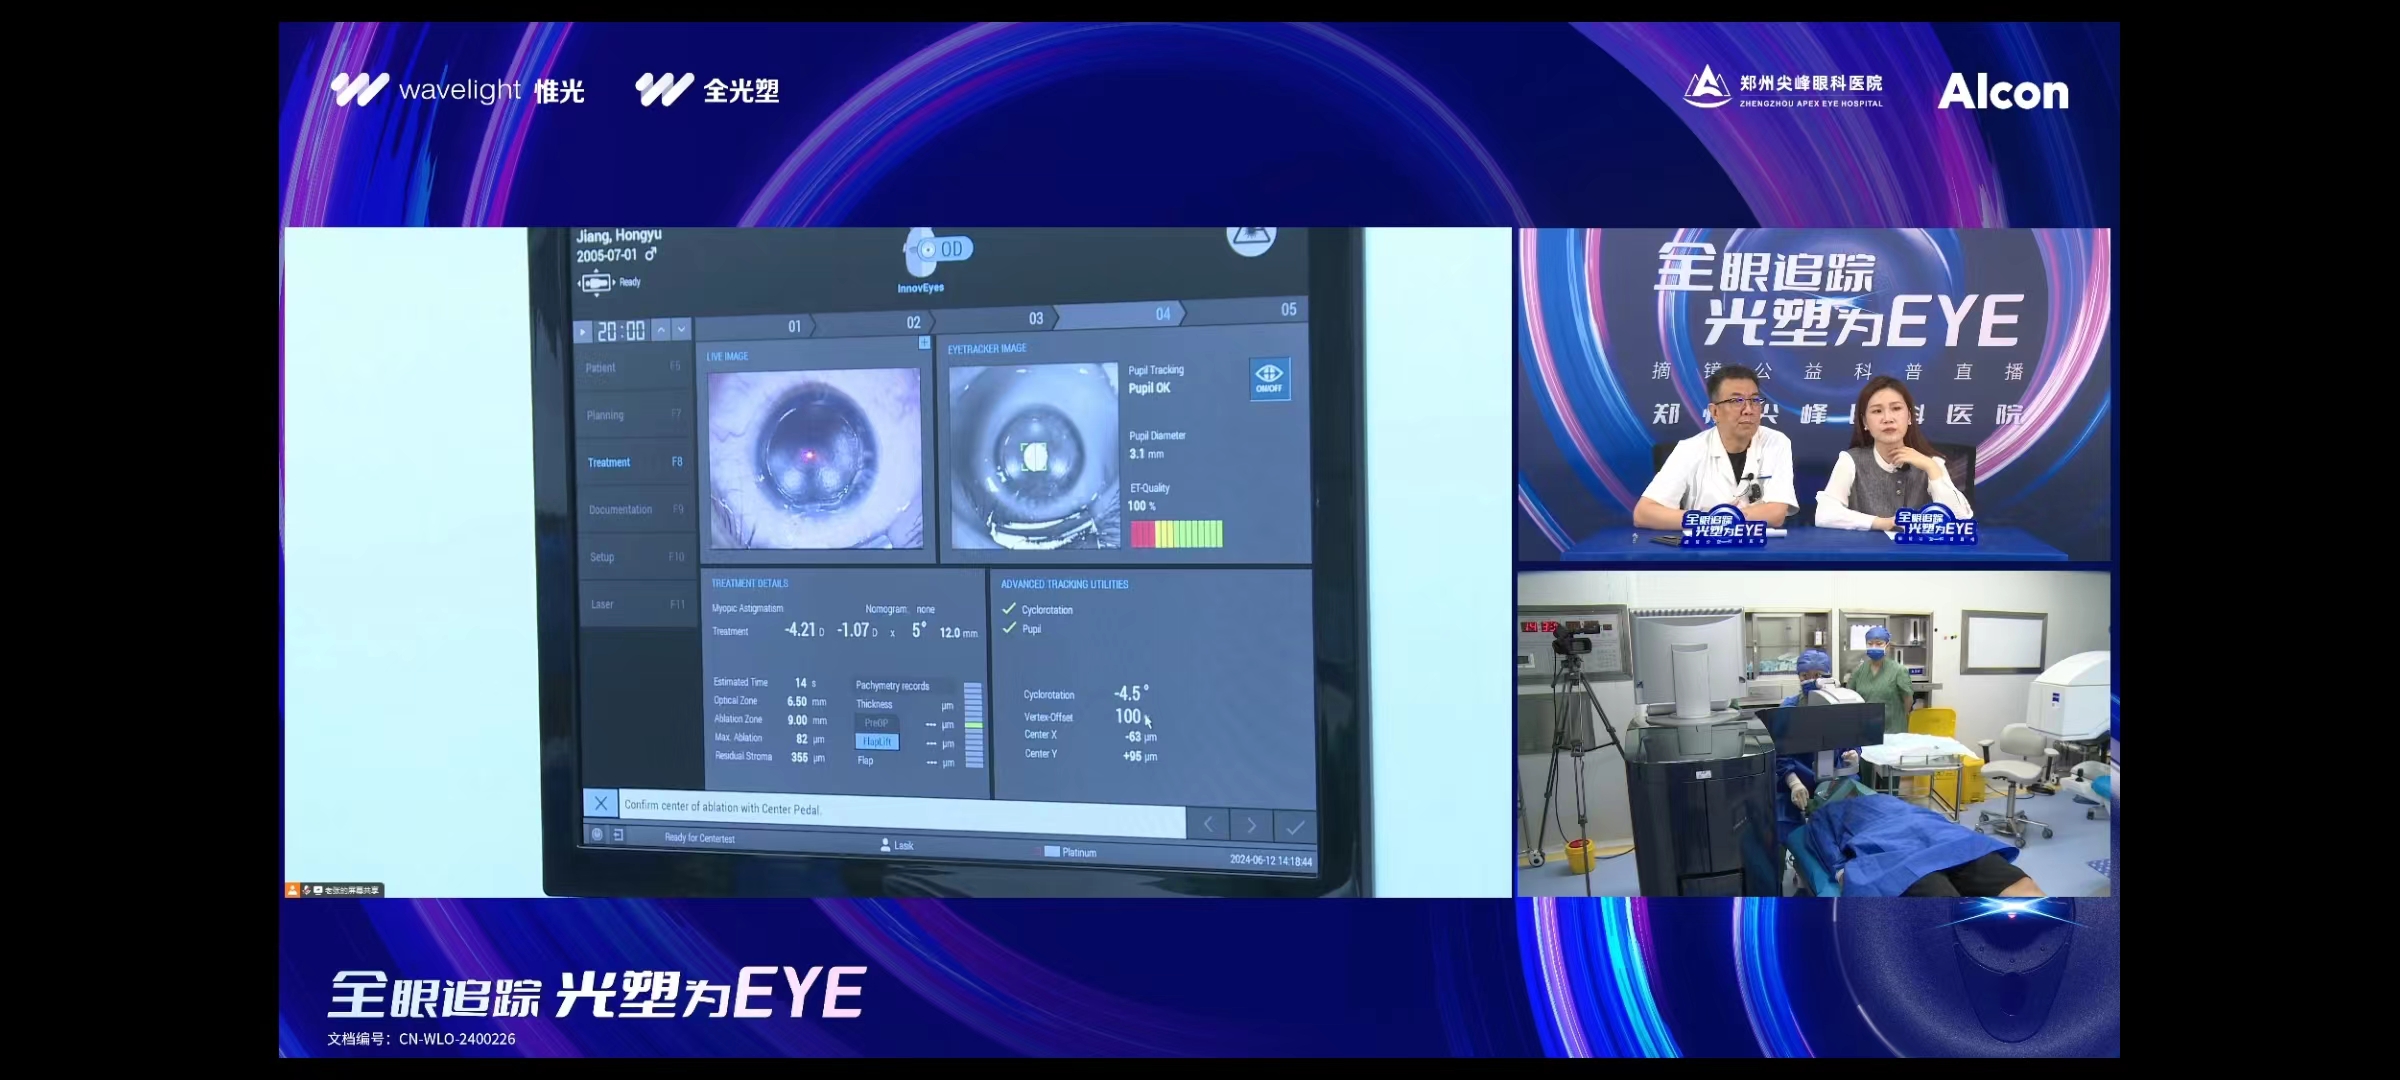2400x1080 pixels.
Task: Start the 20:00 timer play button
Action: (583, 331)
